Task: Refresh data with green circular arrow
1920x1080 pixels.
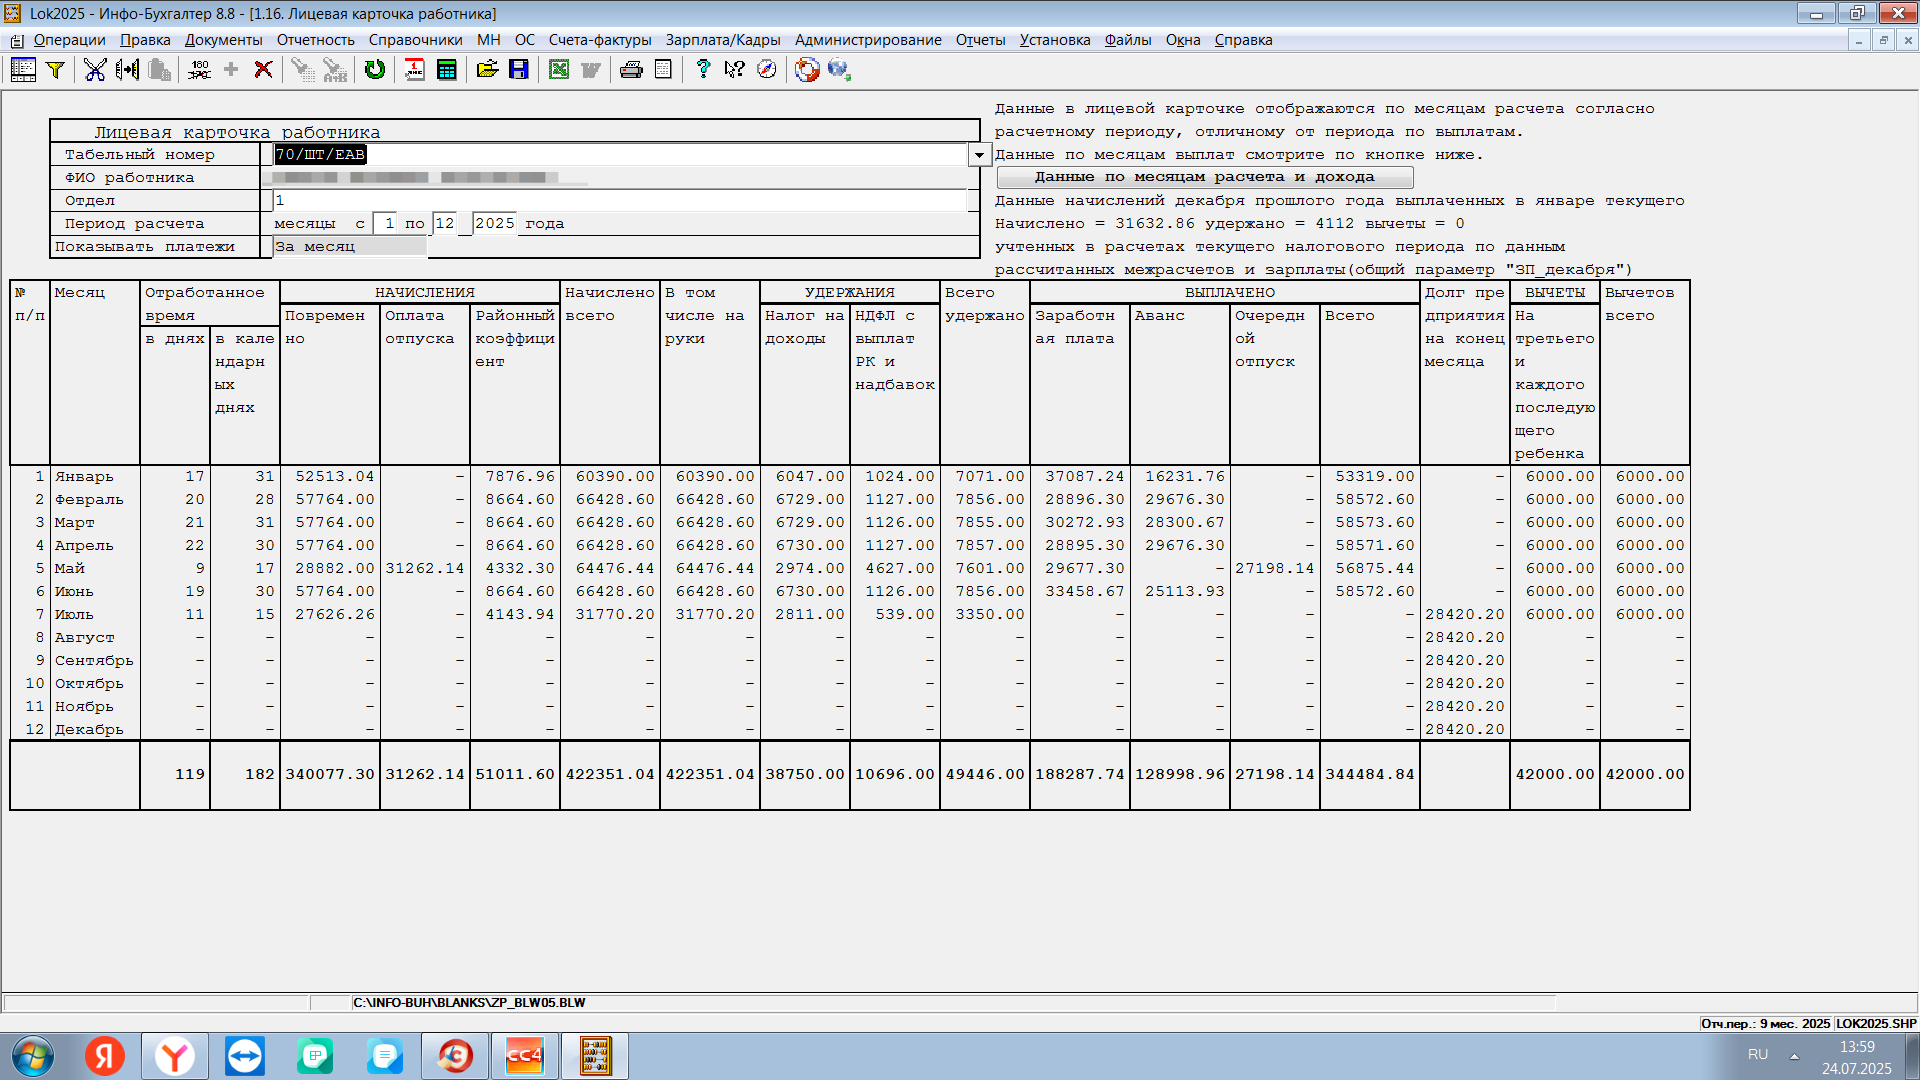Action: pos(375,69)
